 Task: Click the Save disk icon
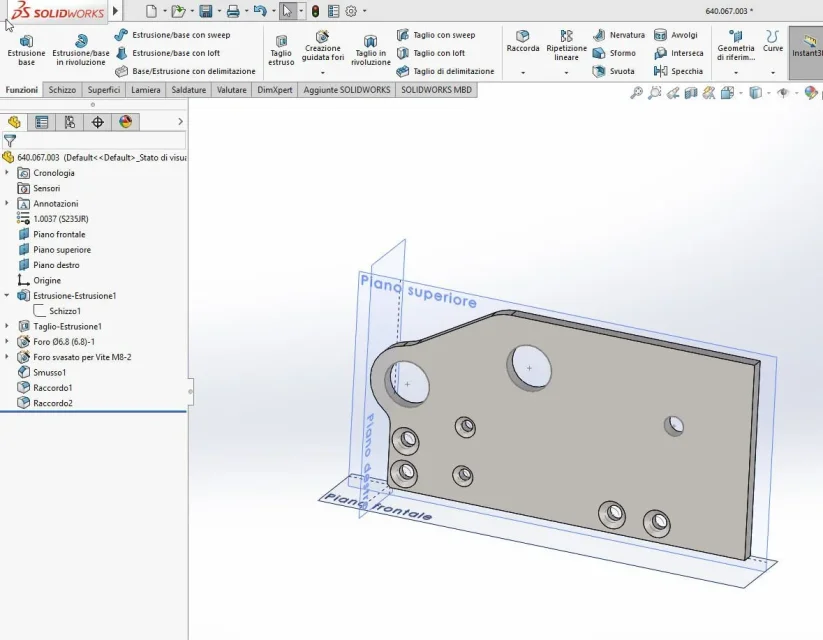pos(206,11)
